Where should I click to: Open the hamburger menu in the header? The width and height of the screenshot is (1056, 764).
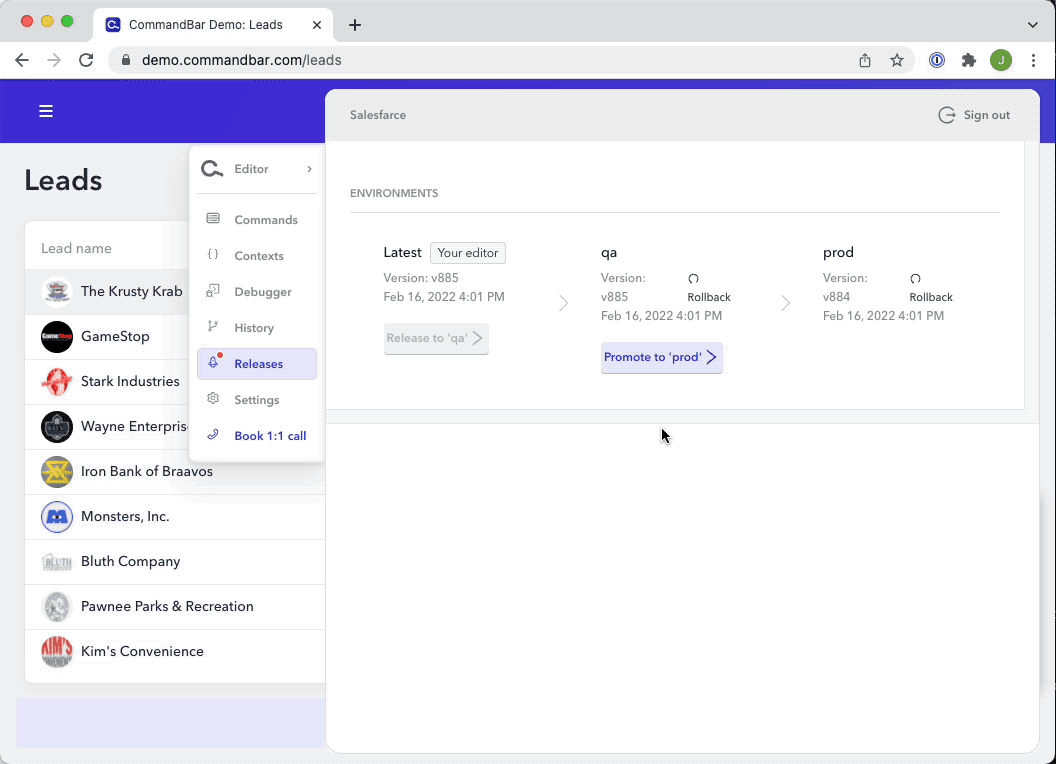click(46, 111)
